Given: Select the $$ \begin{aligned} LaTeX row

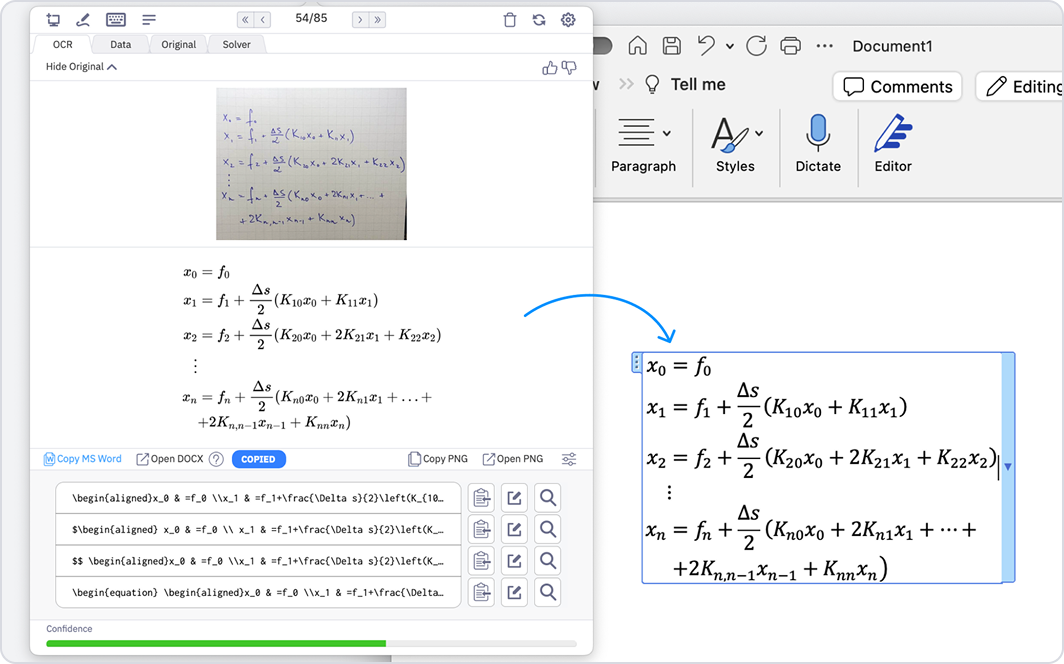Looking at the screenshot, I should point(258,561).
